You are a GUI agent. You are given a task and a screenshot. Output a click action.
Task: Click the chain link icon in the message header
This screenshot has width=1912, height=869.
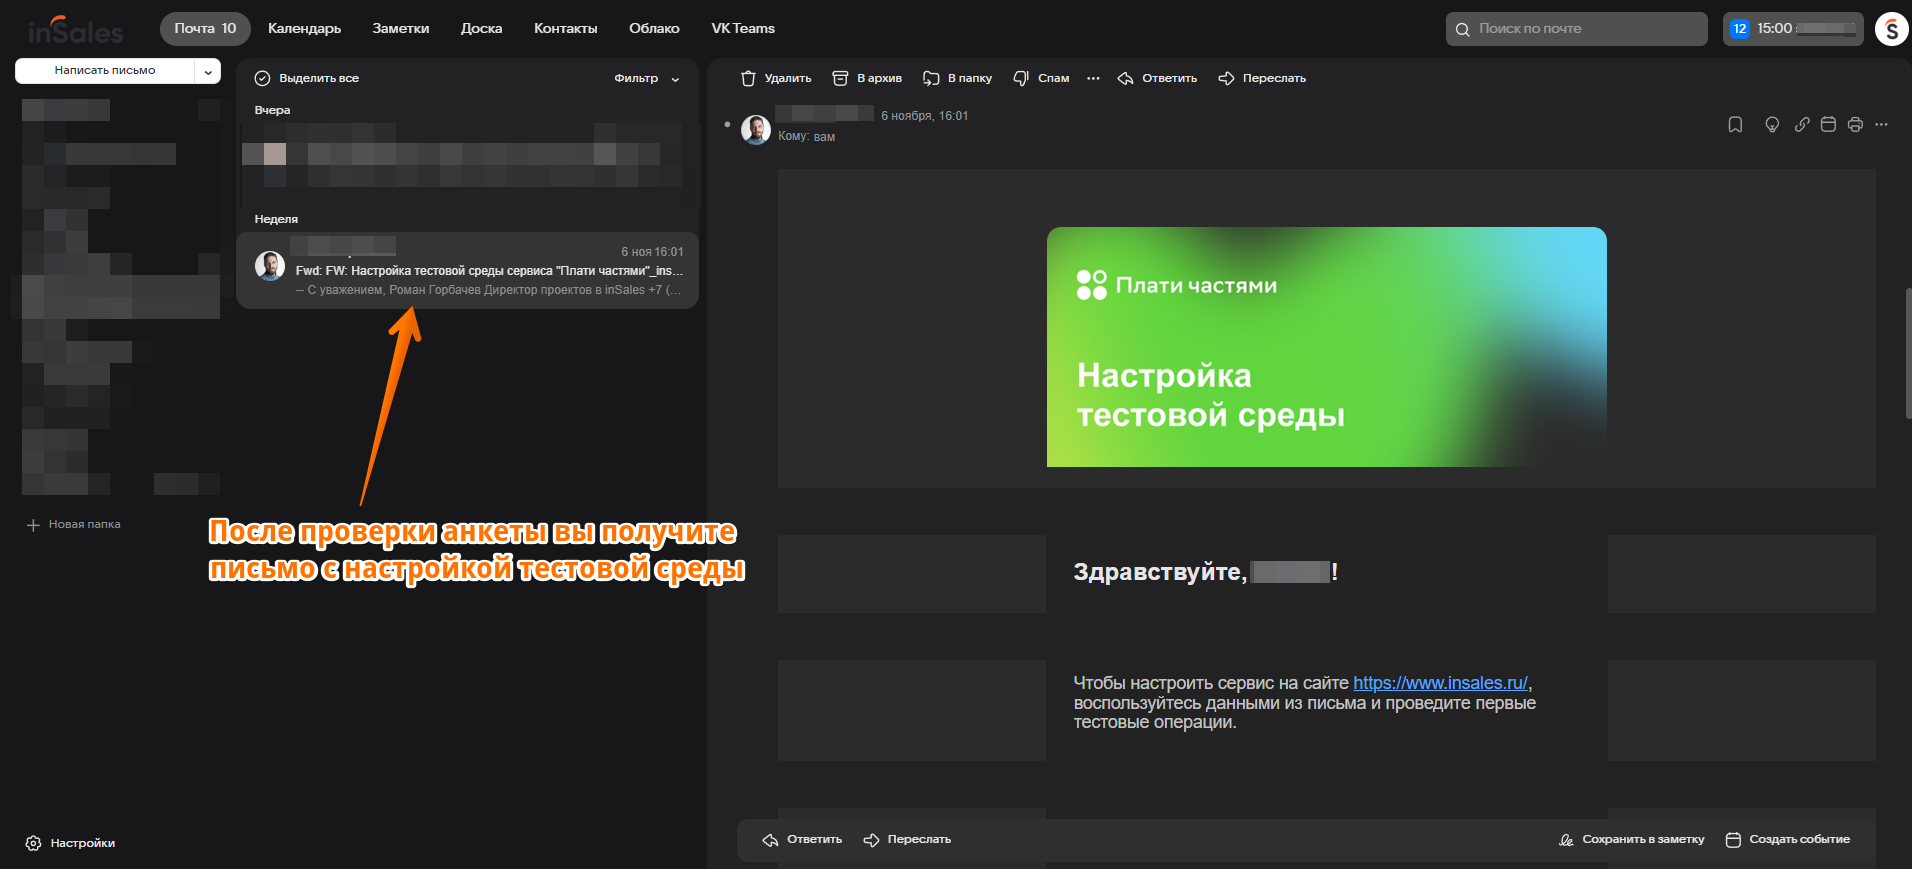click(1801, 125)
